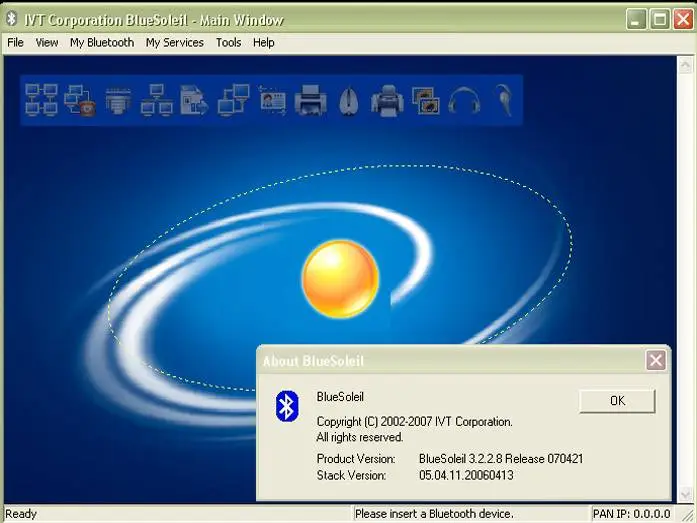Open the Tools menu
Viewport: 697px width, 523px height.
(228, 43)
